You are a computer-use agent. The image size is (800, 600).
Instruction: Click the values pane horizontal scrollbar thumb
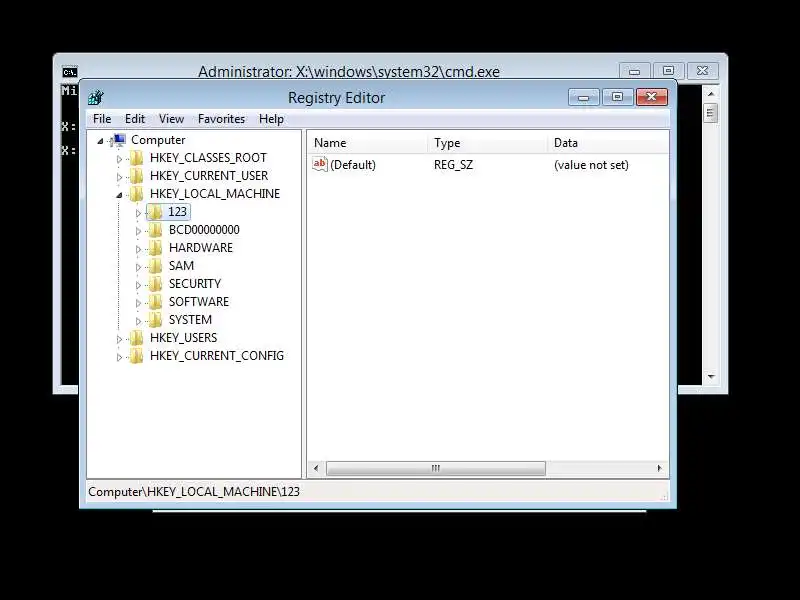point(436,468)
